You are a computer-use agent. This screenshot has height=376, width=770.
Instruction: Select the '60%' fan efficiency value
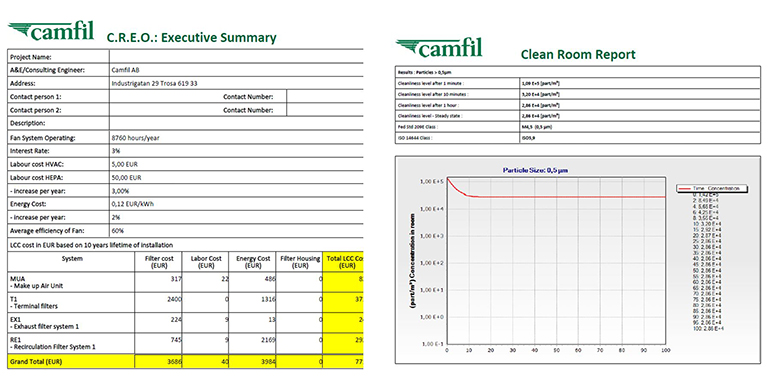118,231
